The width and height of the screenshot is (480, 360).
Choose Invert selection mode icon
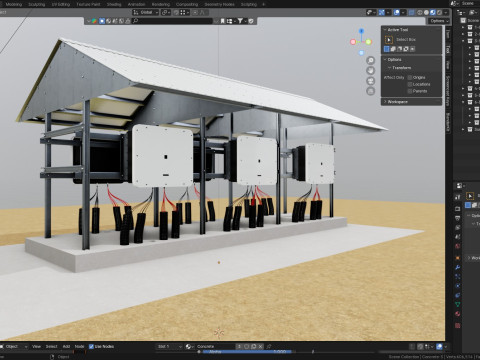(406, 49)
